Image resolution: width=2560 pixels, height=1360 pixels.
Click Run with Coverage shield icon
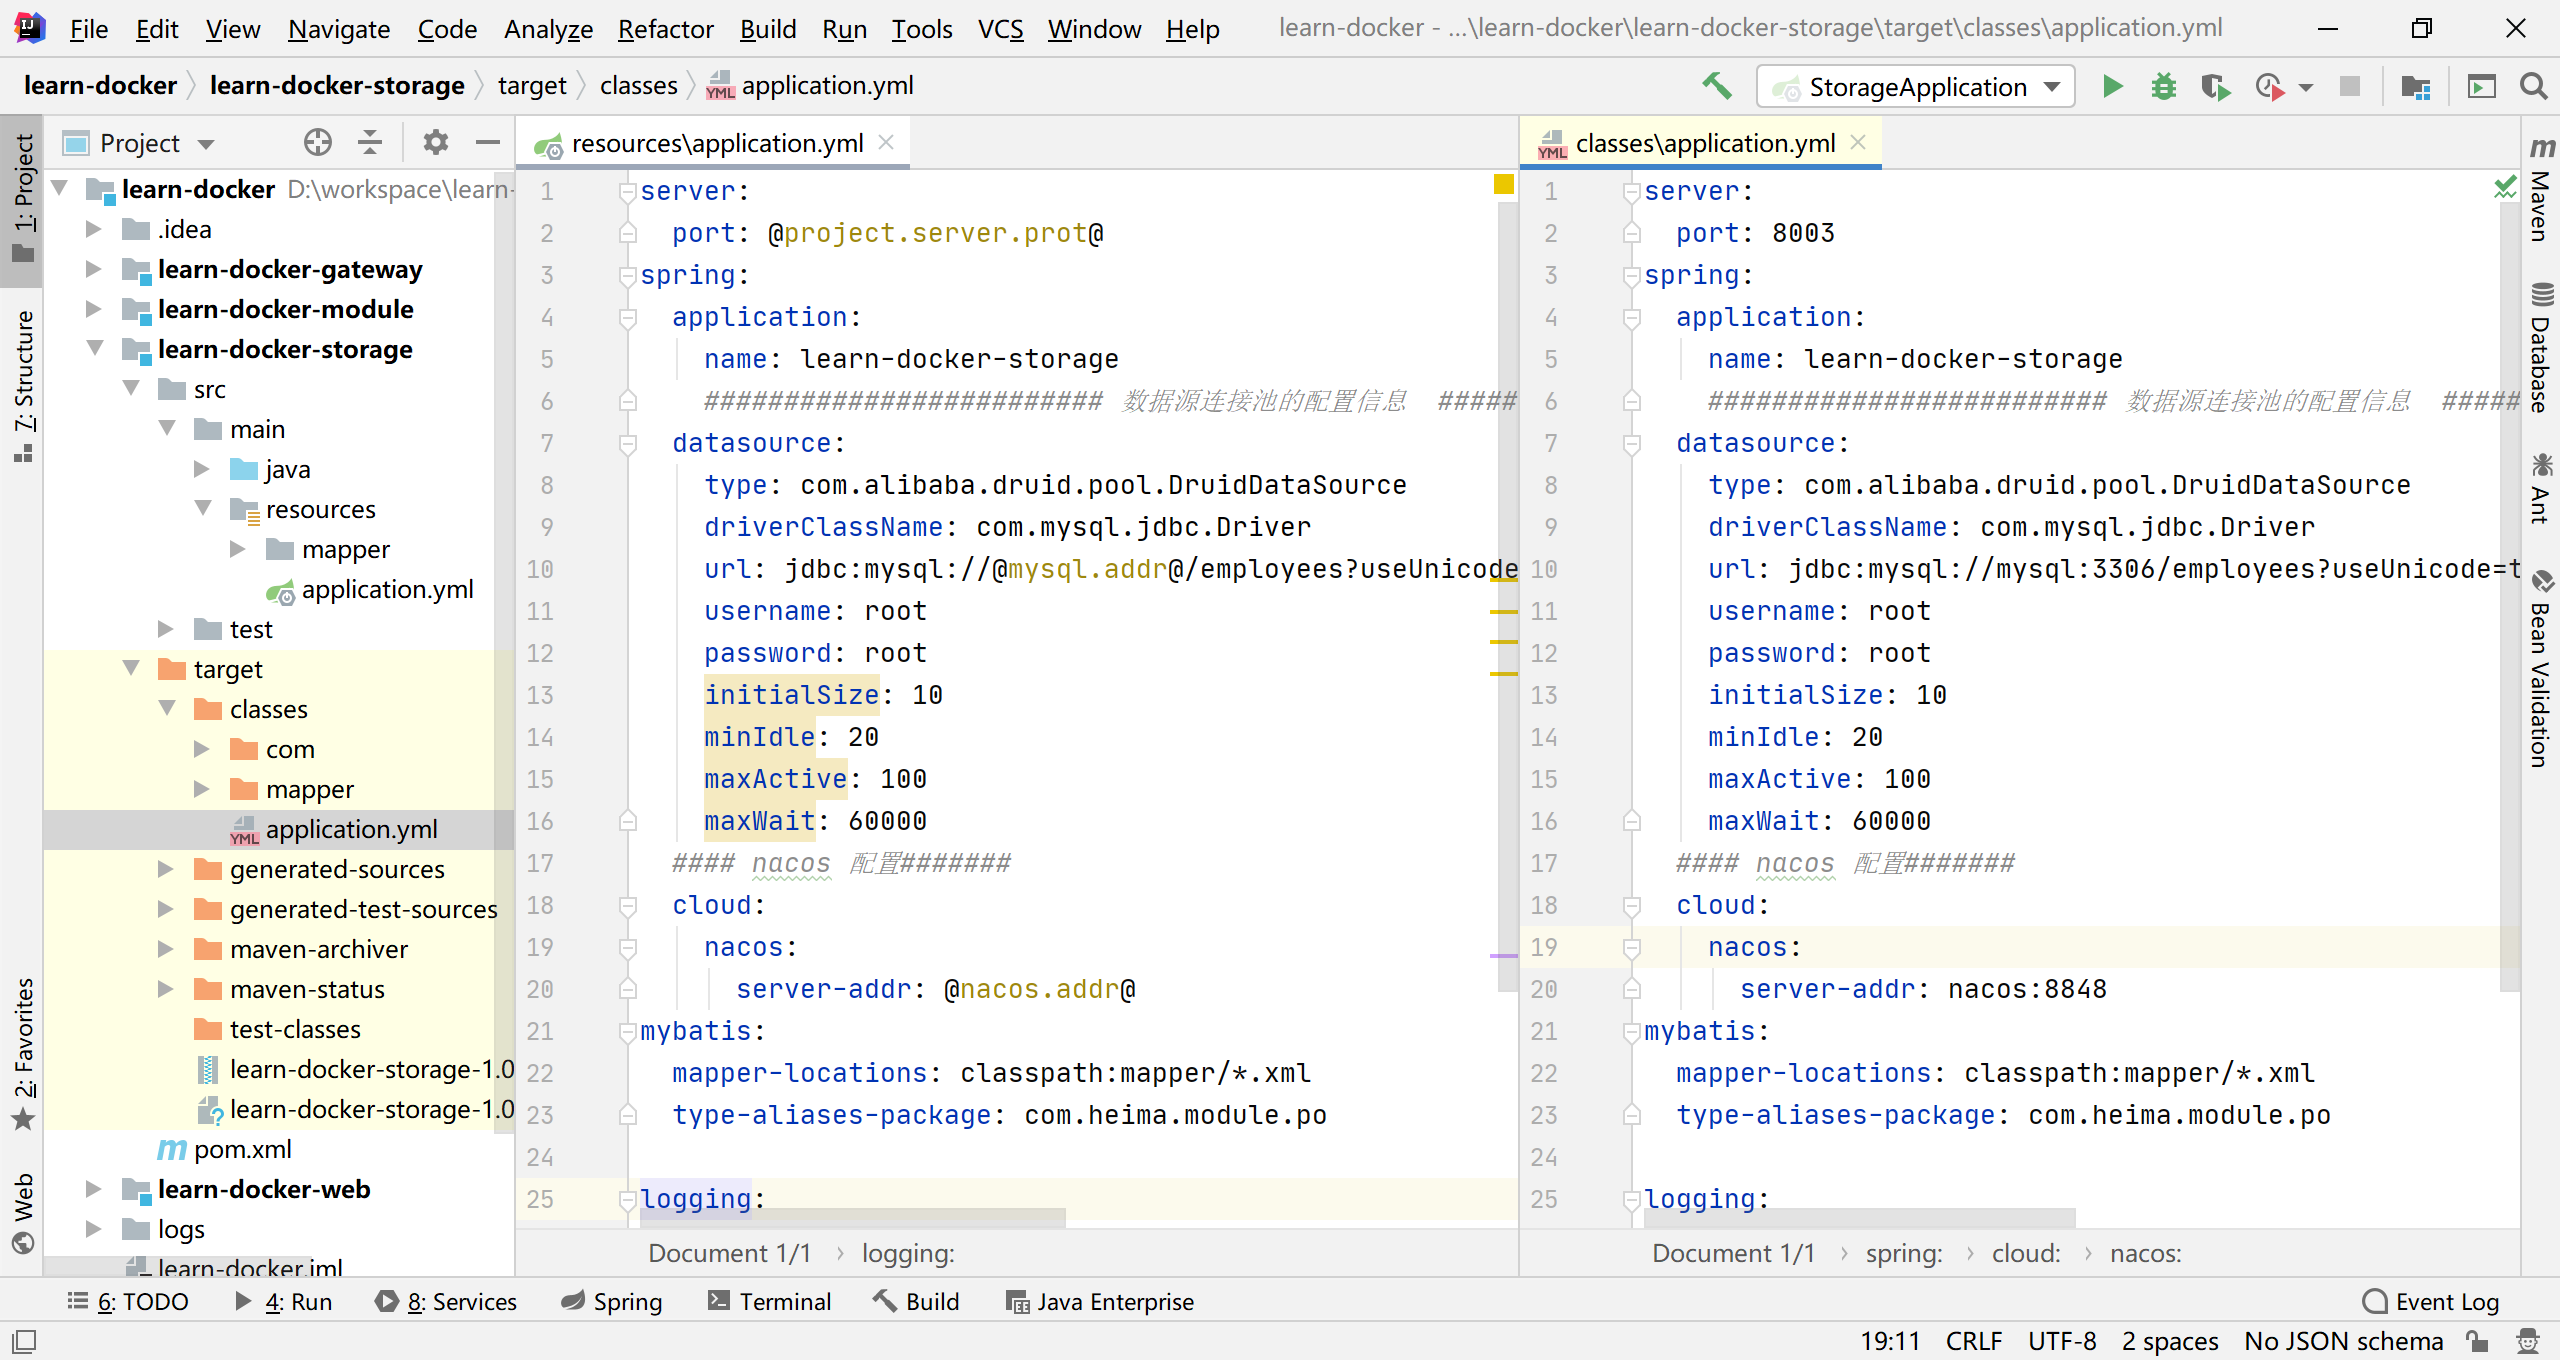pos(2215,87)
